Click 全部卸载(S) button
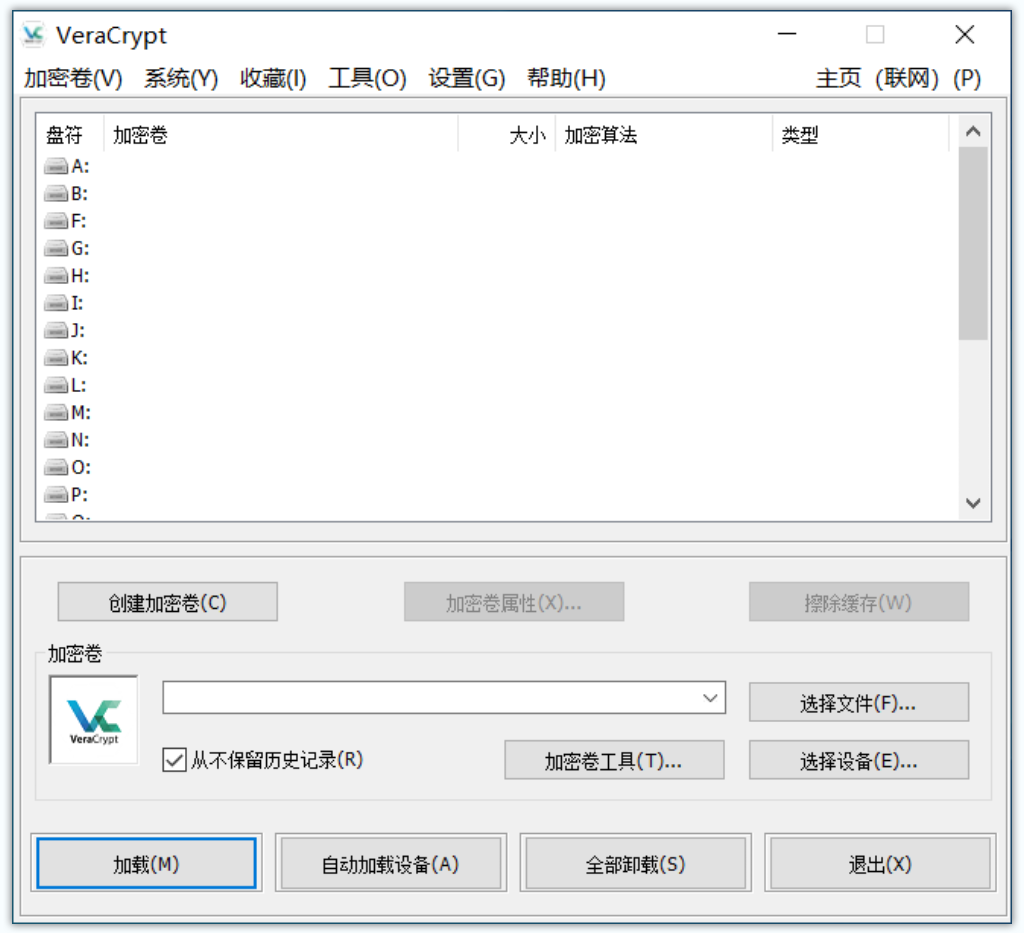 click(x=635, y=864)
